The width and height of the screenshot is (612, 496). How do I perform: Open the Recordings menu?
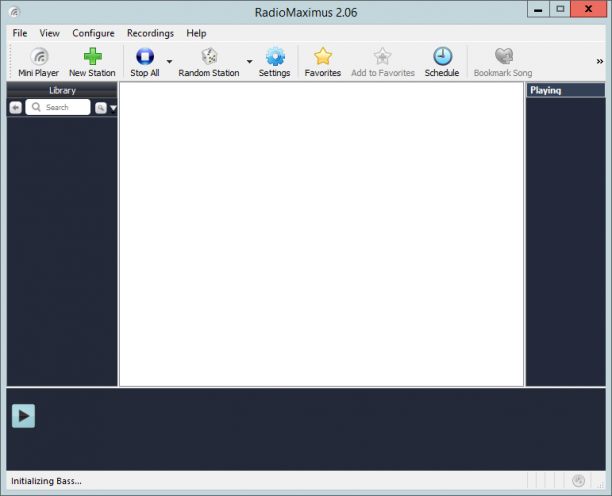[x=150, y=33]
